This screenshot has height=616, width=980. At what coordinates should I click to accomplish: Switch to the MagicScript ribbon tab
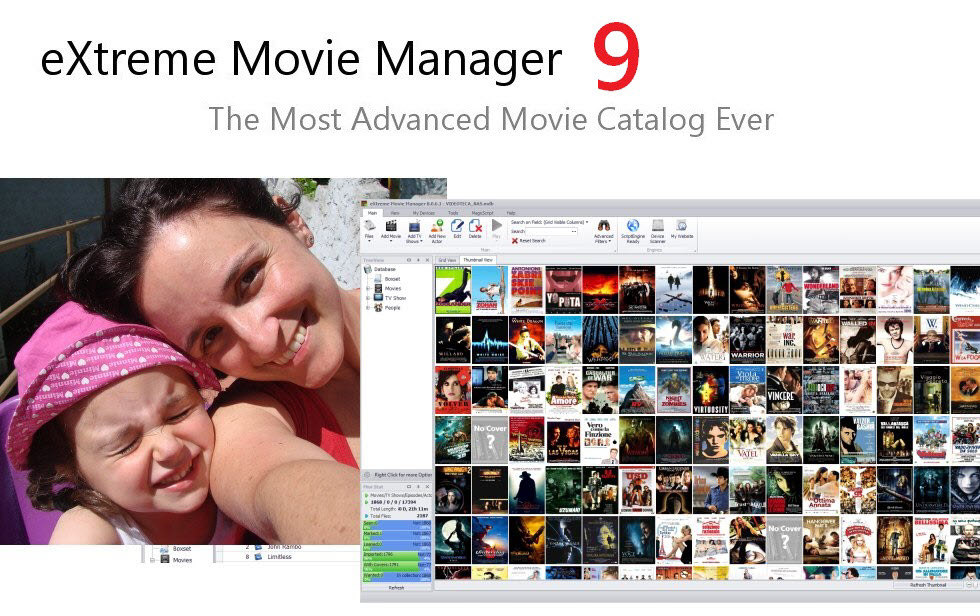pos(482,213)
